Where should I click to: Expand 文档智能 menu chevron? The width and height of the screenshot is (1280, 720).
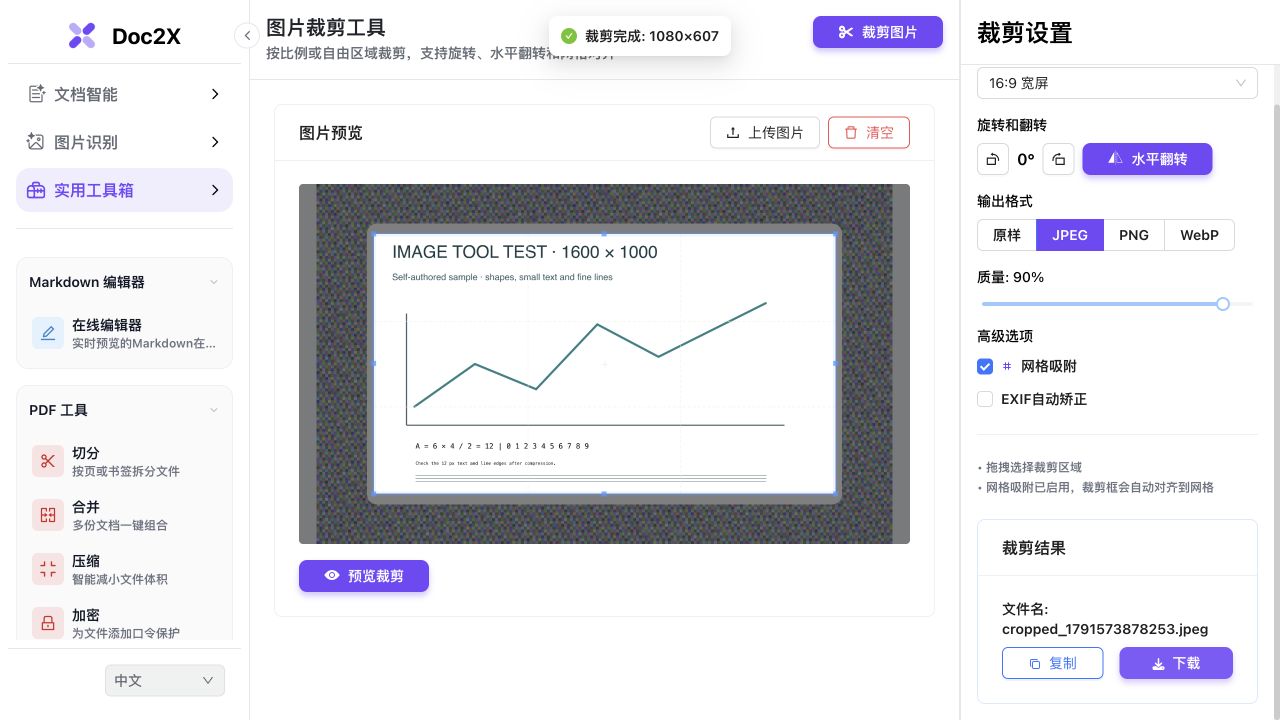click(215, 94)
